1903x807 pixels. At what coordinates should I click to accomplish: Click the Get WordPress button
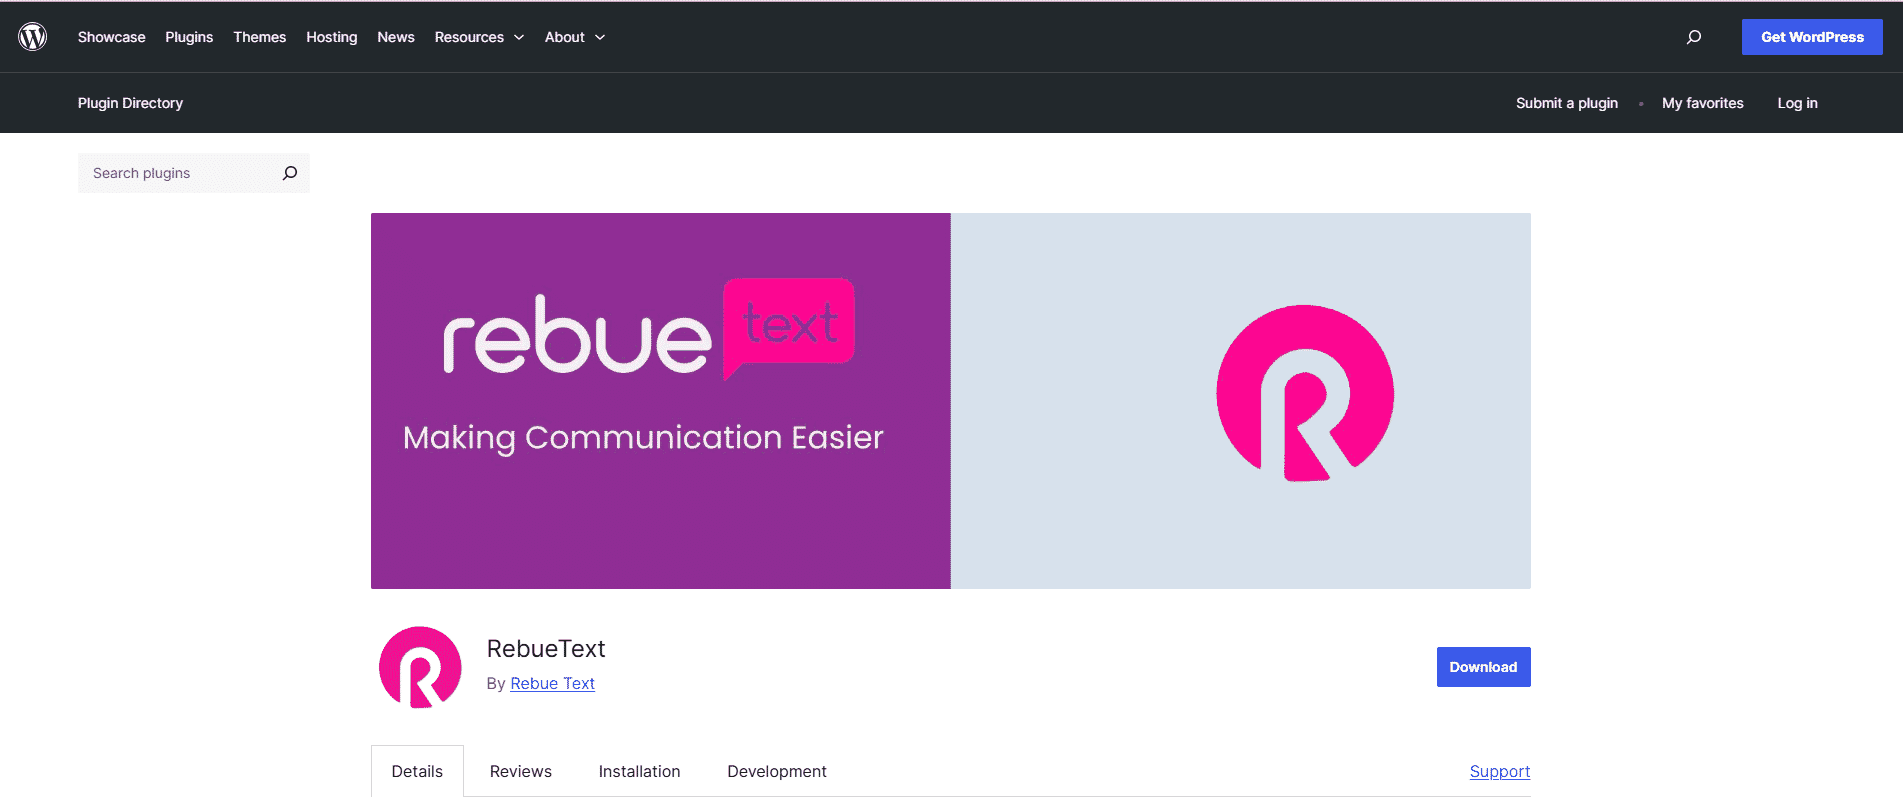1812,37
